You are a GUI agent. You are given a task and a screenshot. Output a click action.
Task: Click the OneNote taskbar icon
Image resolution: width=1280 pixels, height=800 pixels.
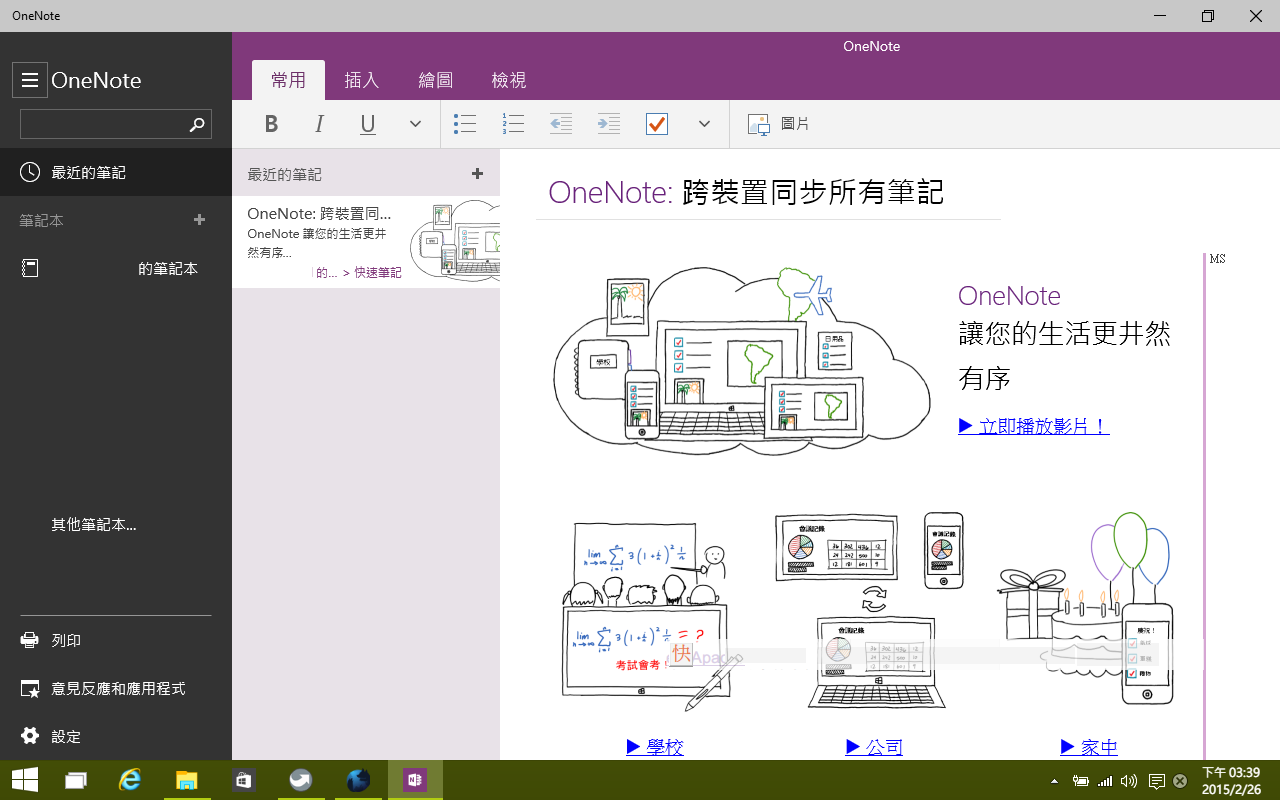tap(415, 780)
